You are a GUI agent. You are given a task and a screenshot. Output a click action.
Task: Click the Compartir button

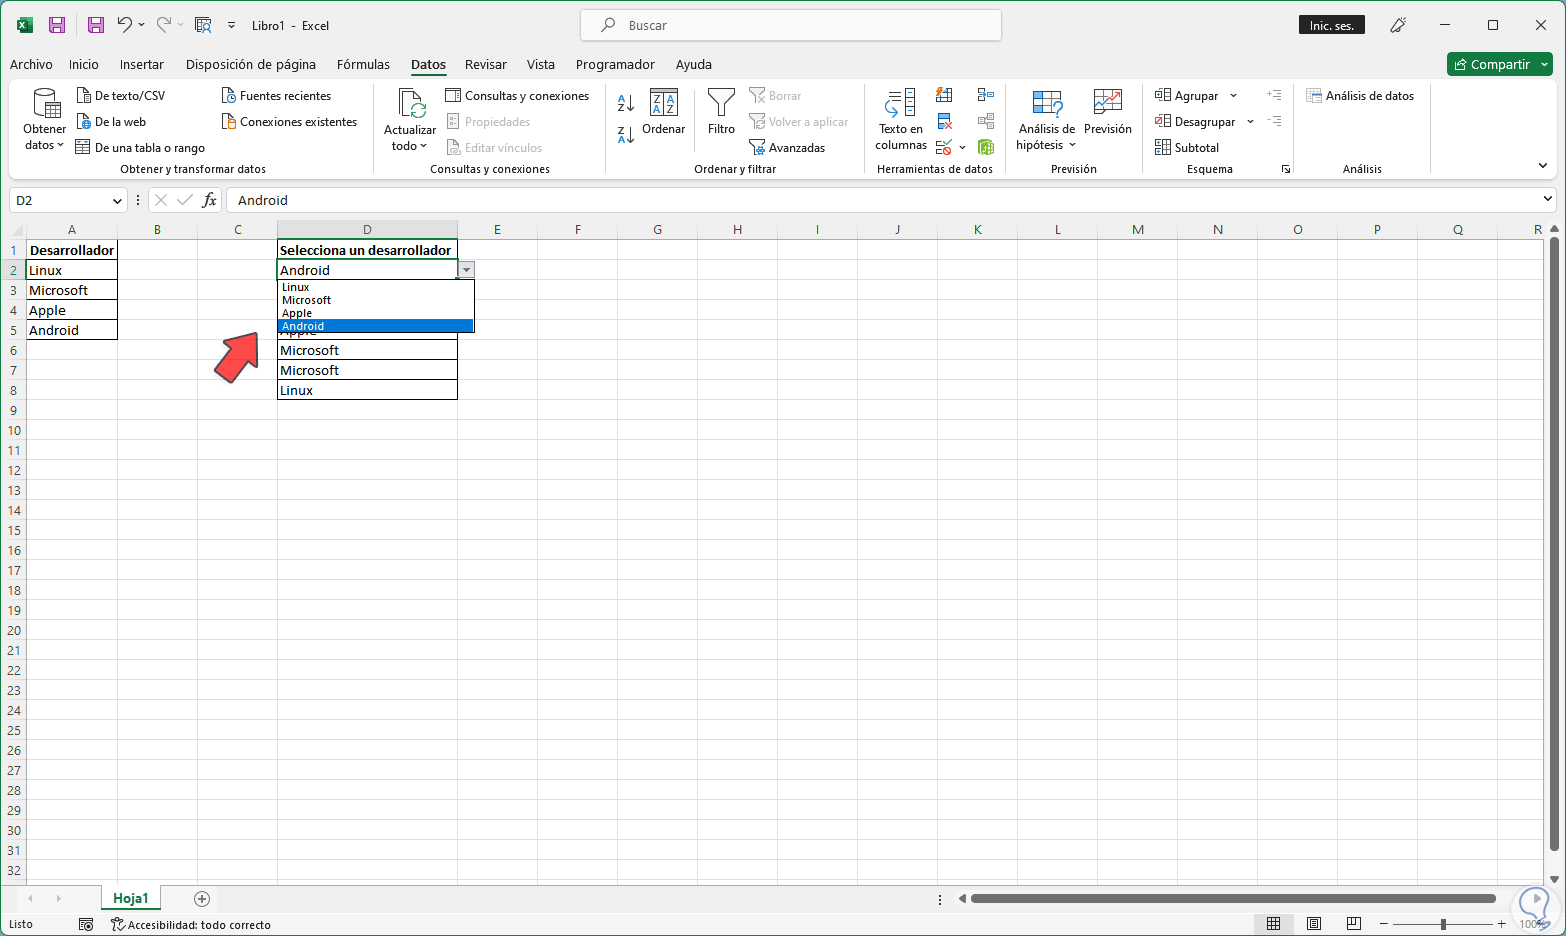pyautogui.click(x=1490, y=64)
